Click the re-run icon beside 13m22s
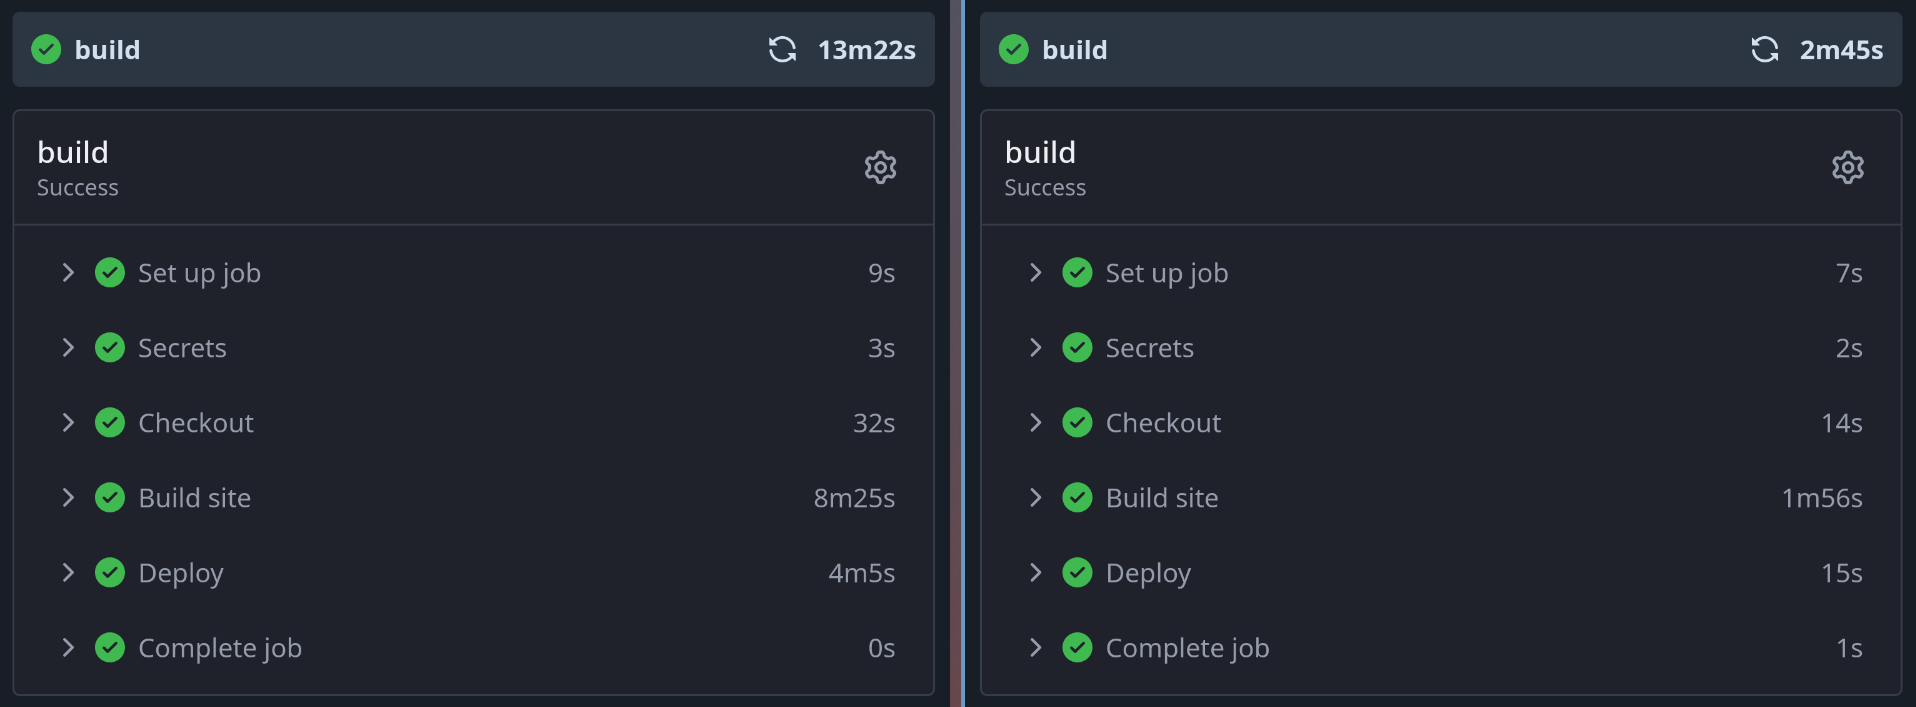 [782, 50]
